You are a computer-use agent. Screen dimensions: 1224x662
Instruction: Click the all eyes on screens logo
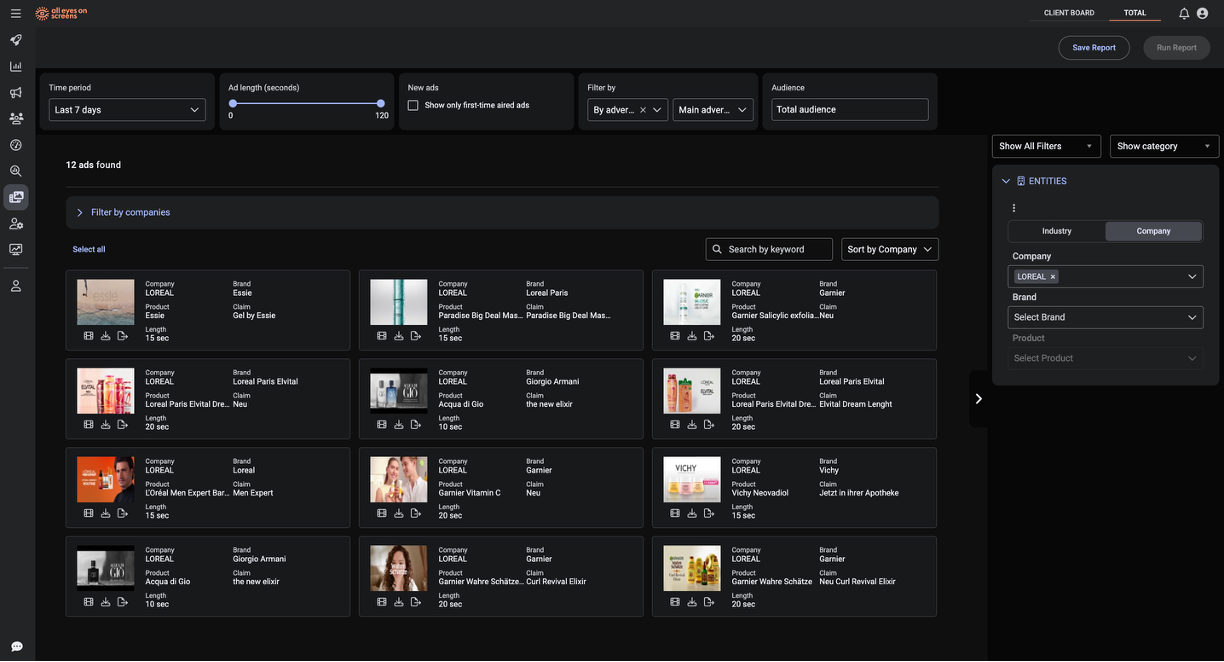(61, 13)
